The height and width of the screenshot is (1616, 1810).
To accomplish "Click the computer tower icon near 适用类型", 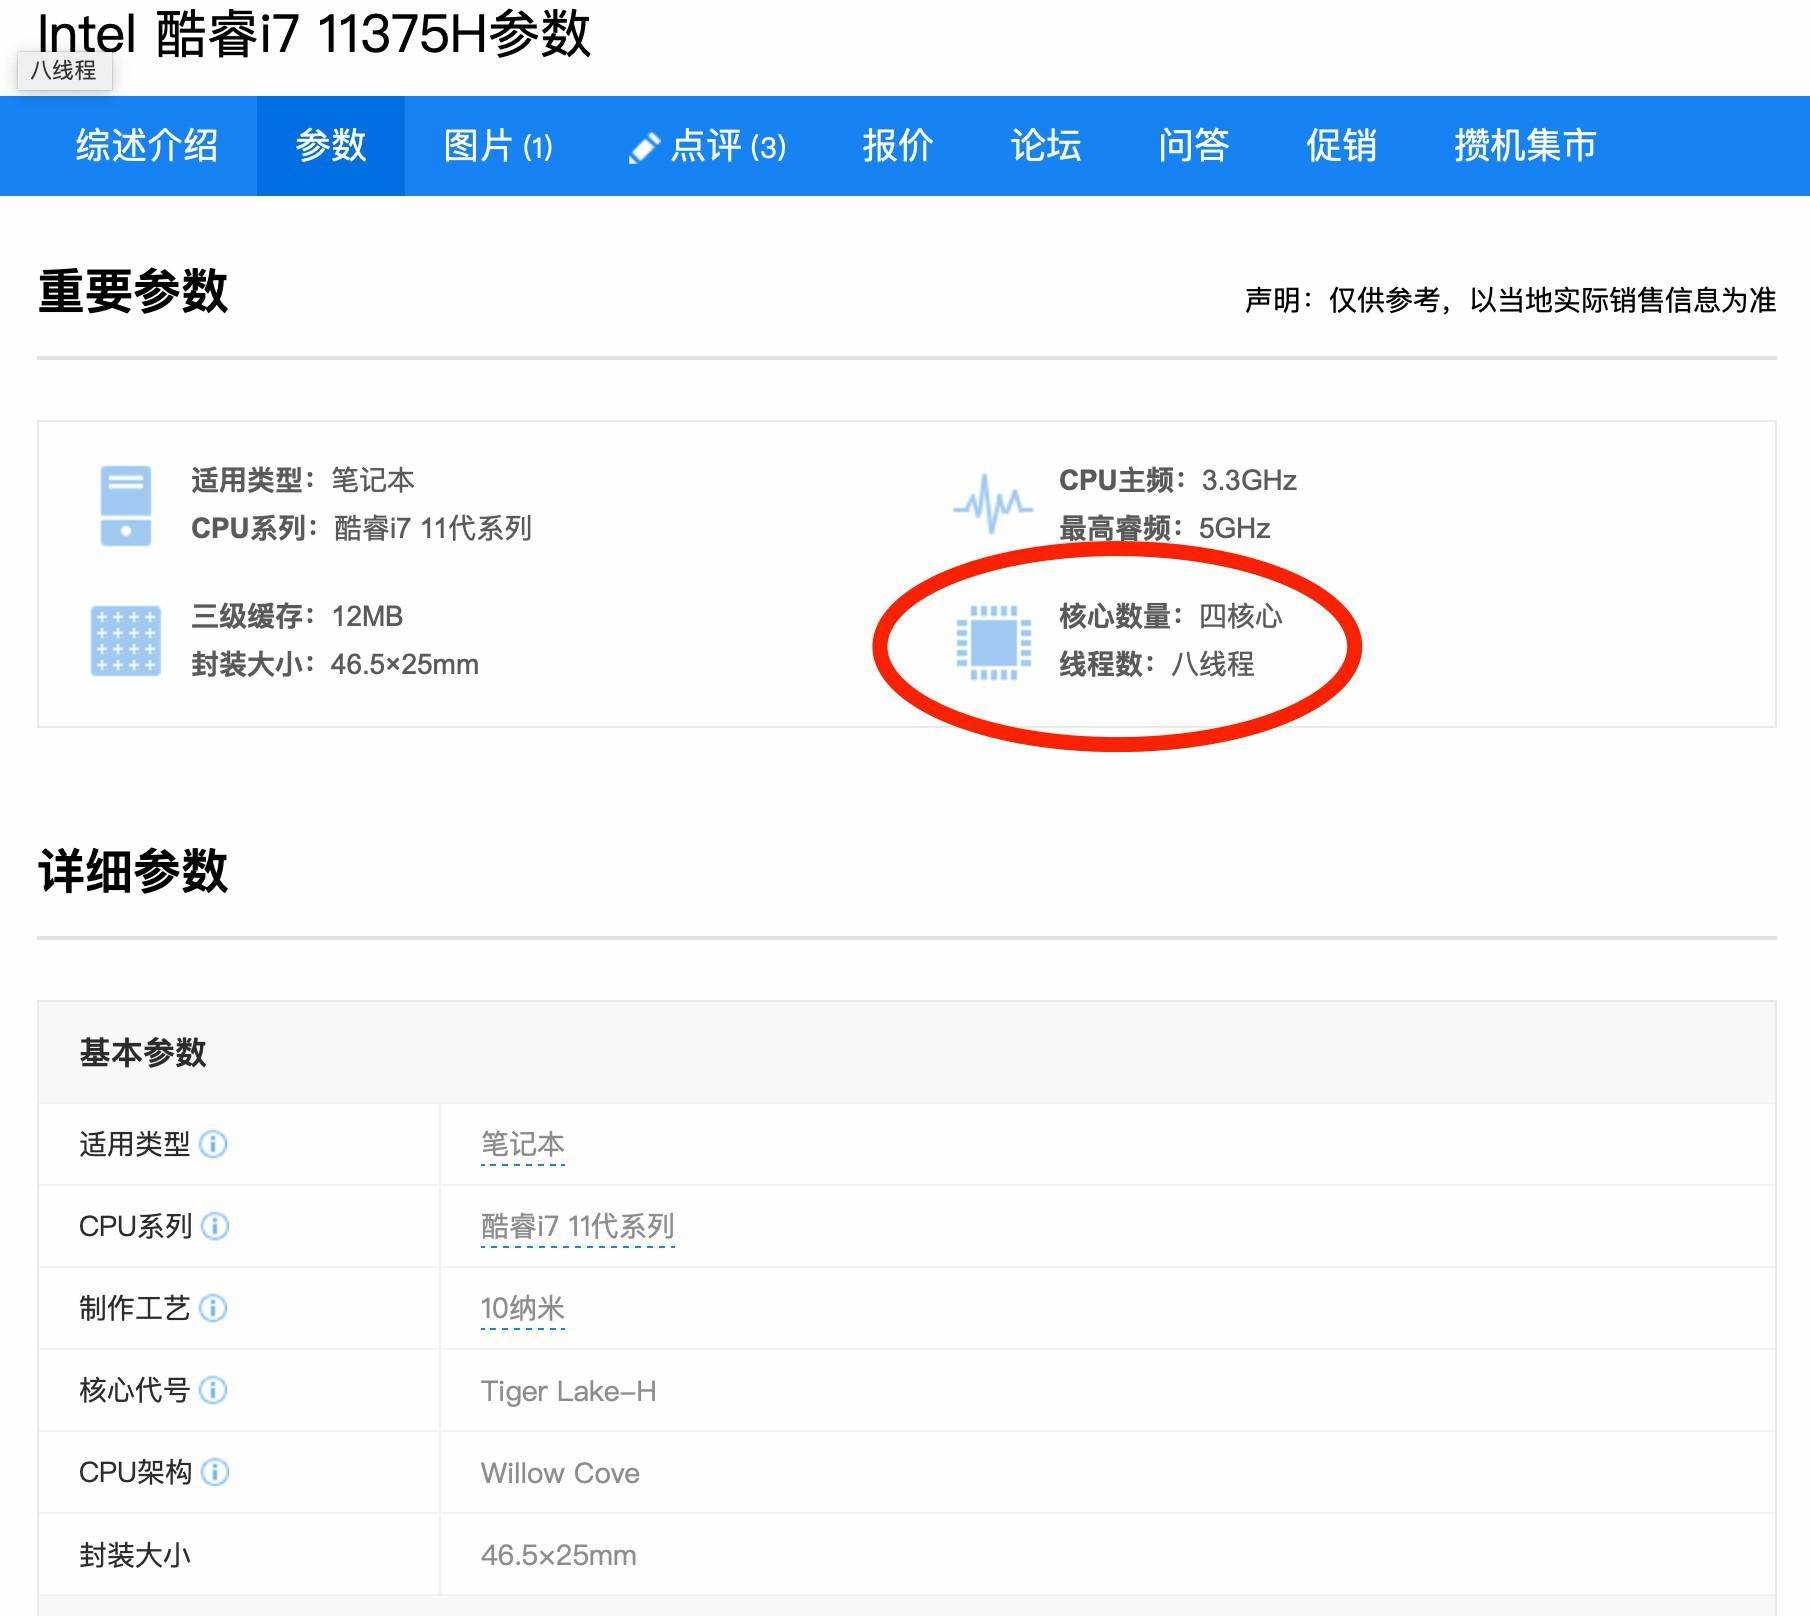I will point(126,505).
